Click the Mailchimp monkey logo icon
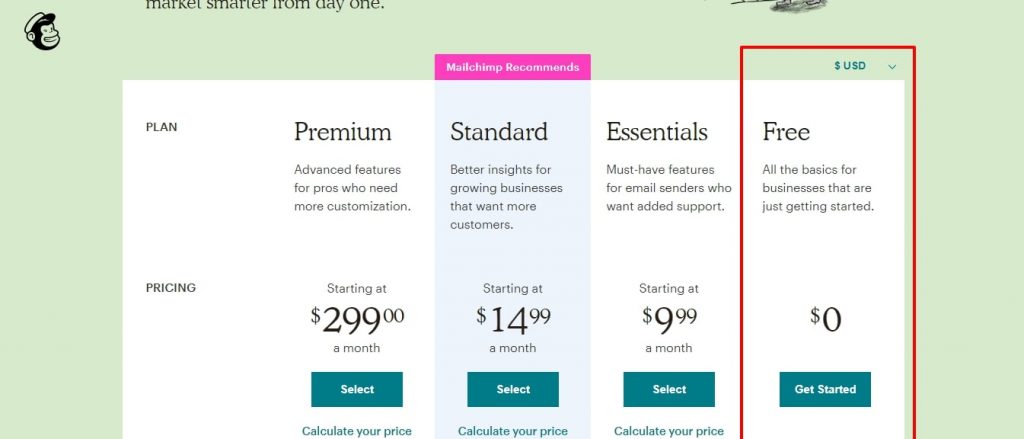The height and width of the screenshot is (439, 1024). 42,31
